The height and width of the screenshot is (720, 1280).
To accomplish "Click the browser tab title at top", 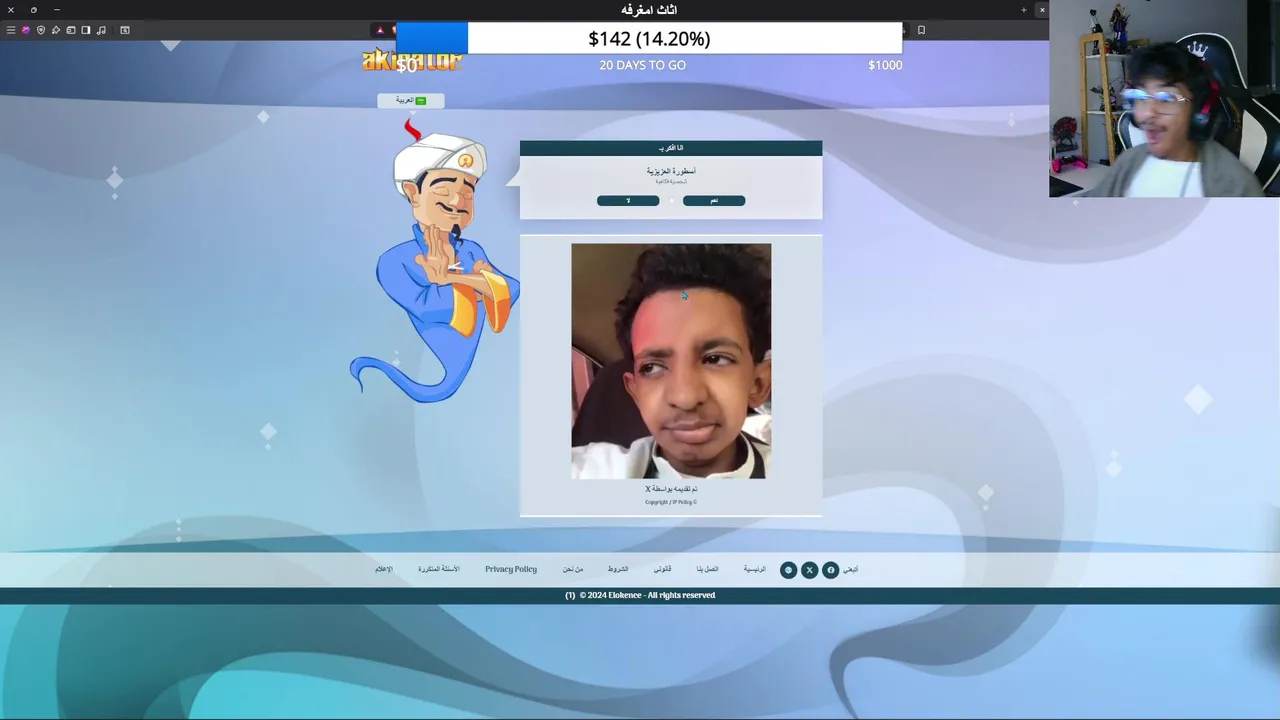I will click(x=649, y=10).
